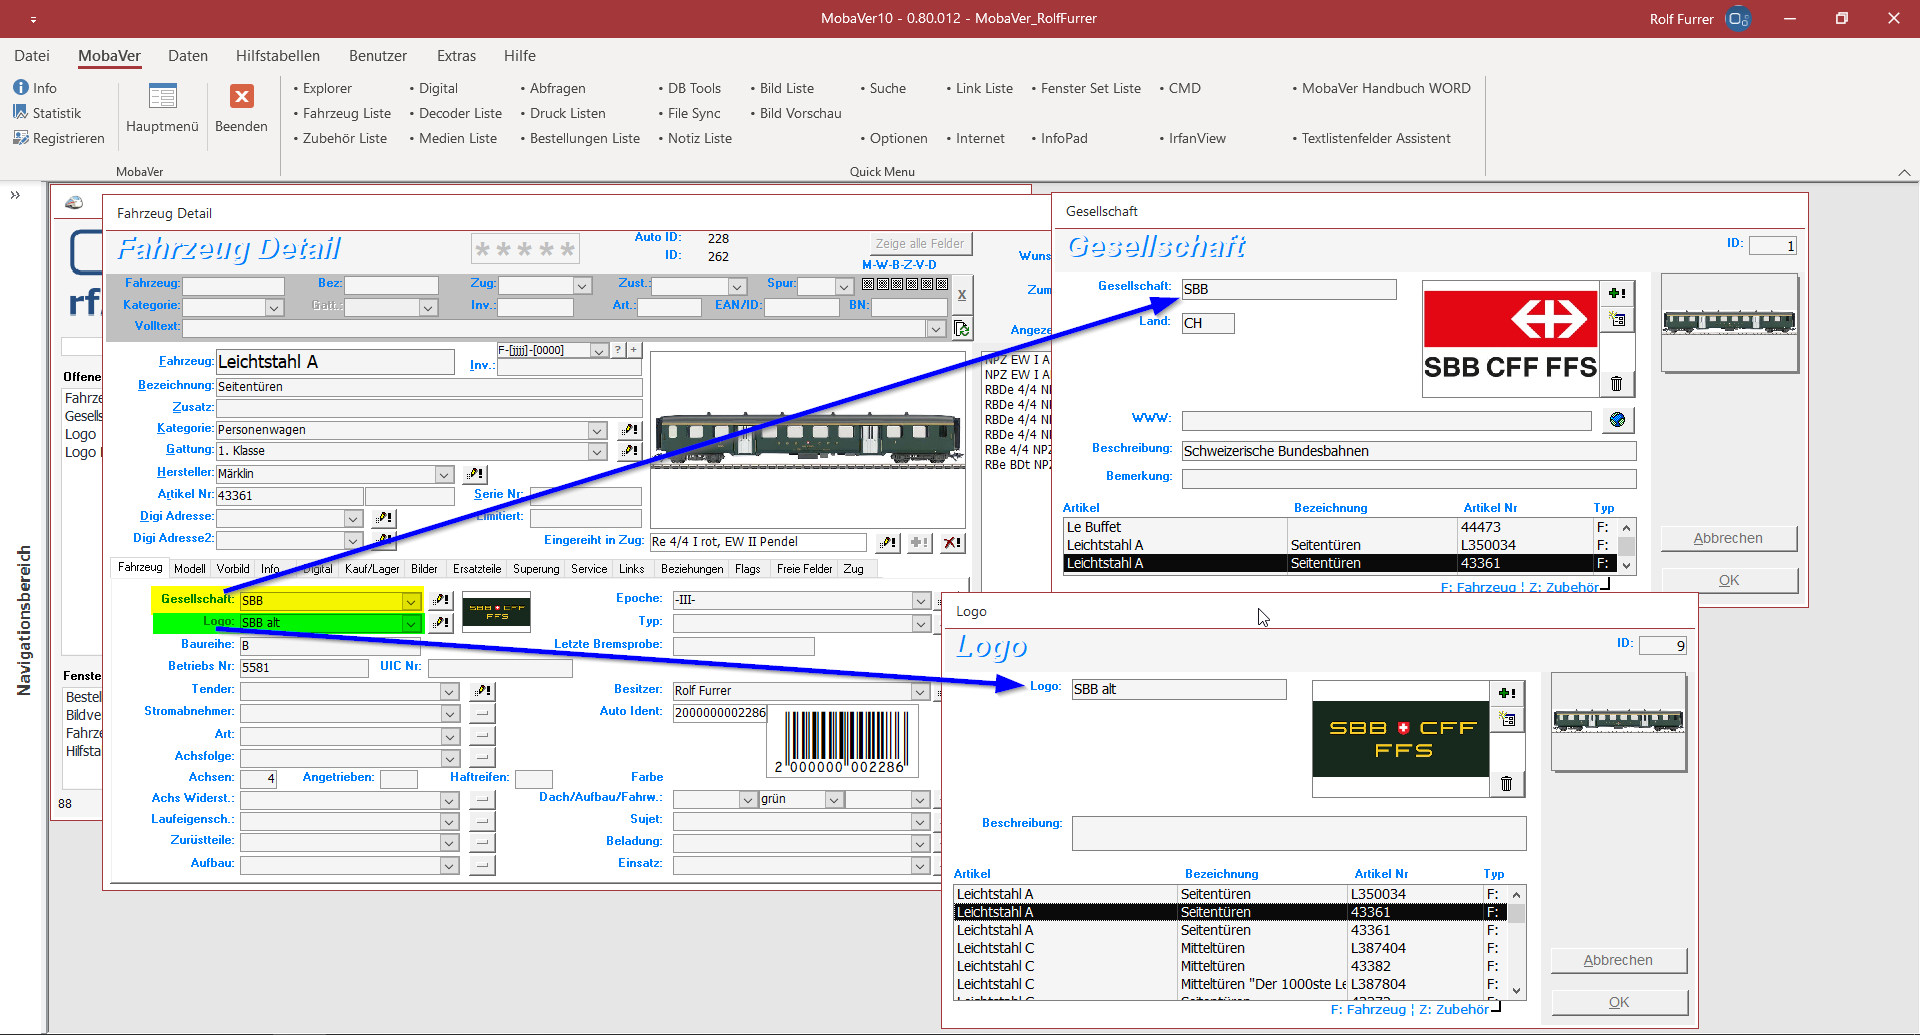Click the Beschreibung field in Gesellschaft window
The height and width of the screenshot is (1035, 1920).
(1409, 451)
